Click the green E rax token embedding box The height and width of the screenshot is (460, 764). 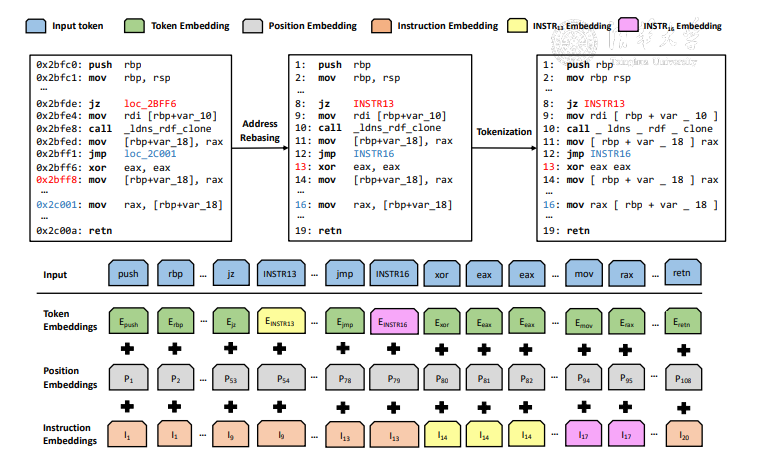coord(627,321)
